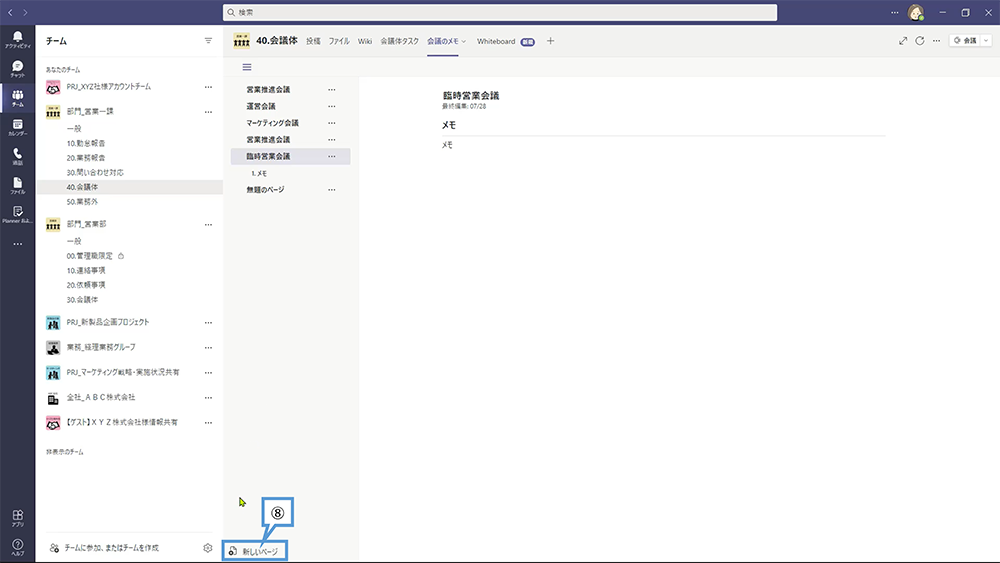
Task: Select the 営業推進会議 page at top
Action: click(x=268, y=90)
